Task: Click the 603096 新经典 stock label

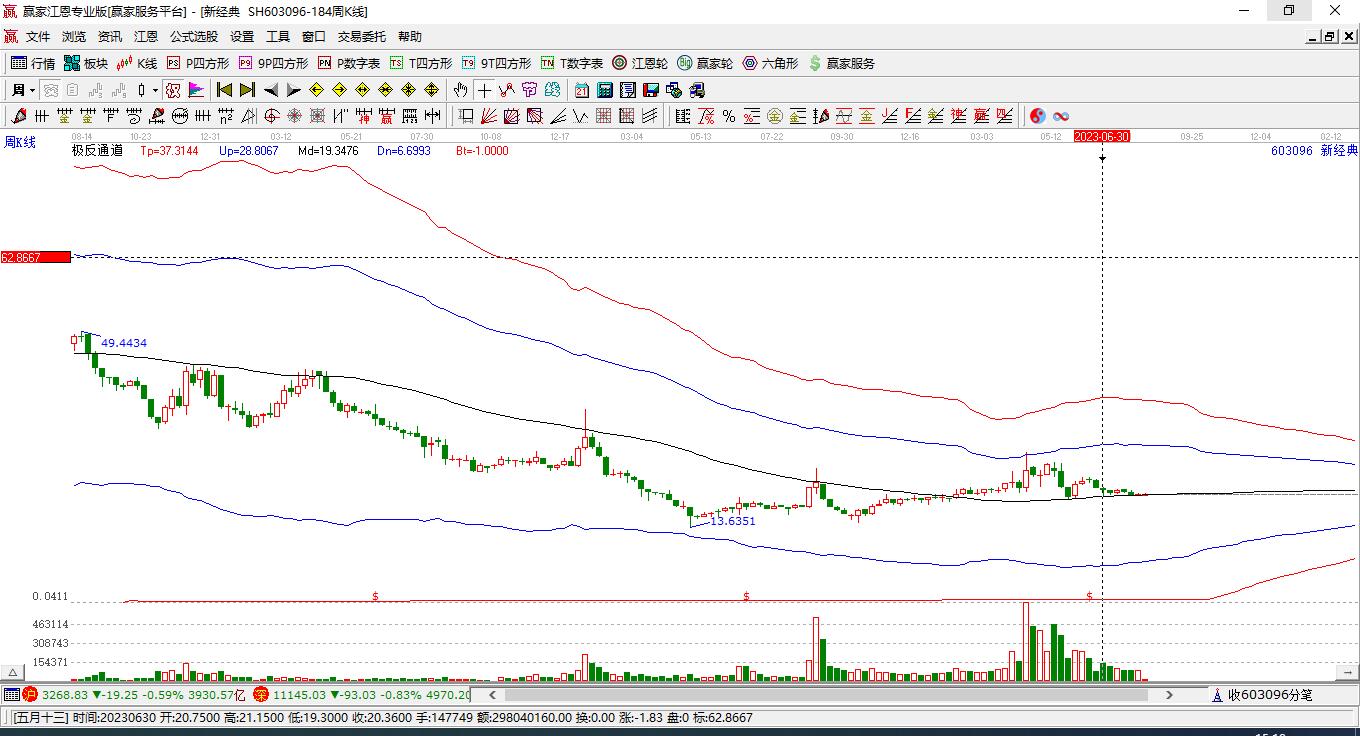Action: pyautogui.click(x=1314, y=151)
